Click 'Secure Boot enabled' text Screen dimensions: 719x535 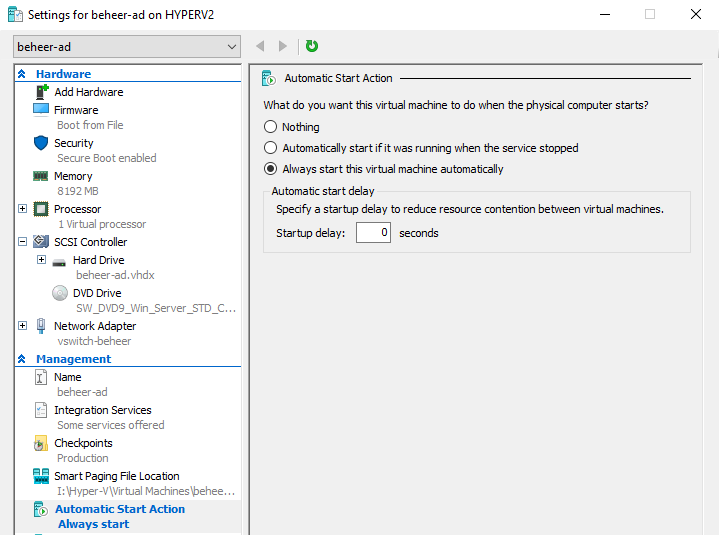tap(107, 158)
